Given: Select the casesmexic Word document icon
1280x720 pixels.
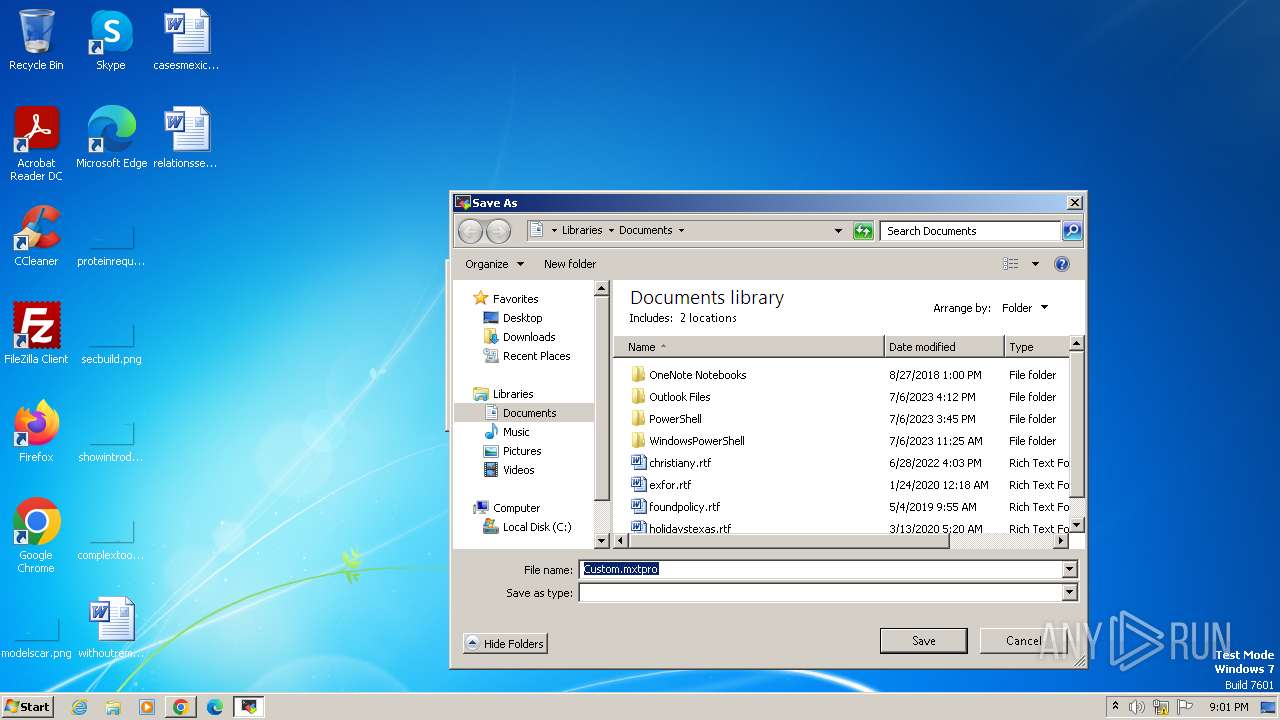Looking at the screenshot, I should (x=186, y=40).
